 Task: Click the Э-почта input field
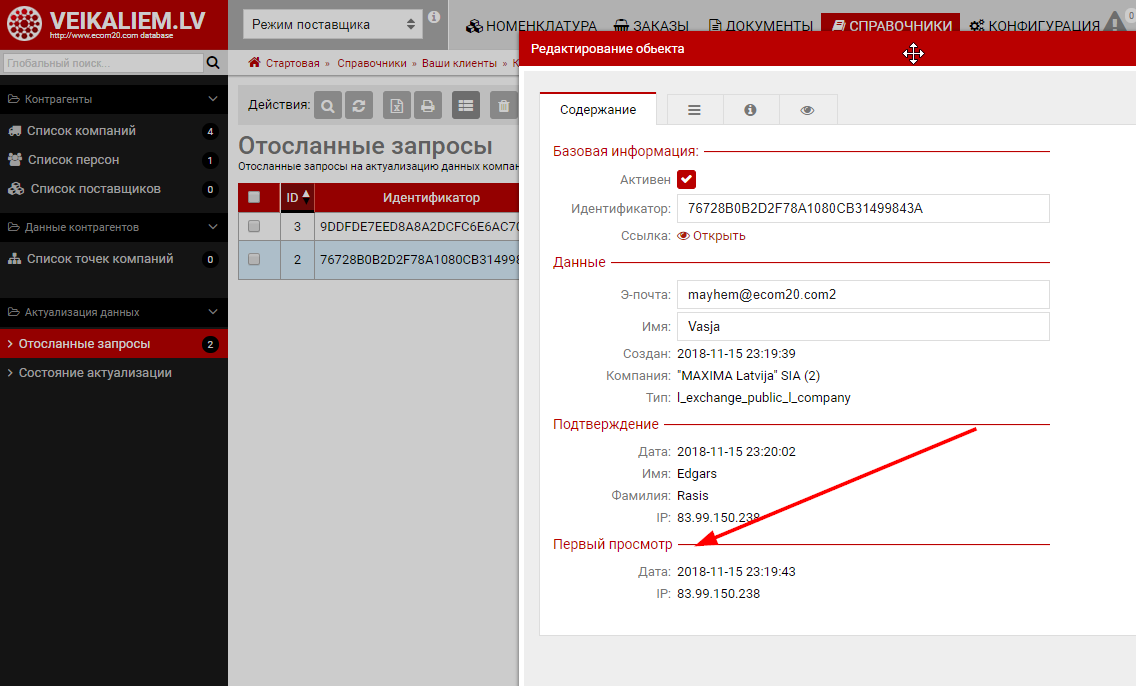tap(862, 295)
